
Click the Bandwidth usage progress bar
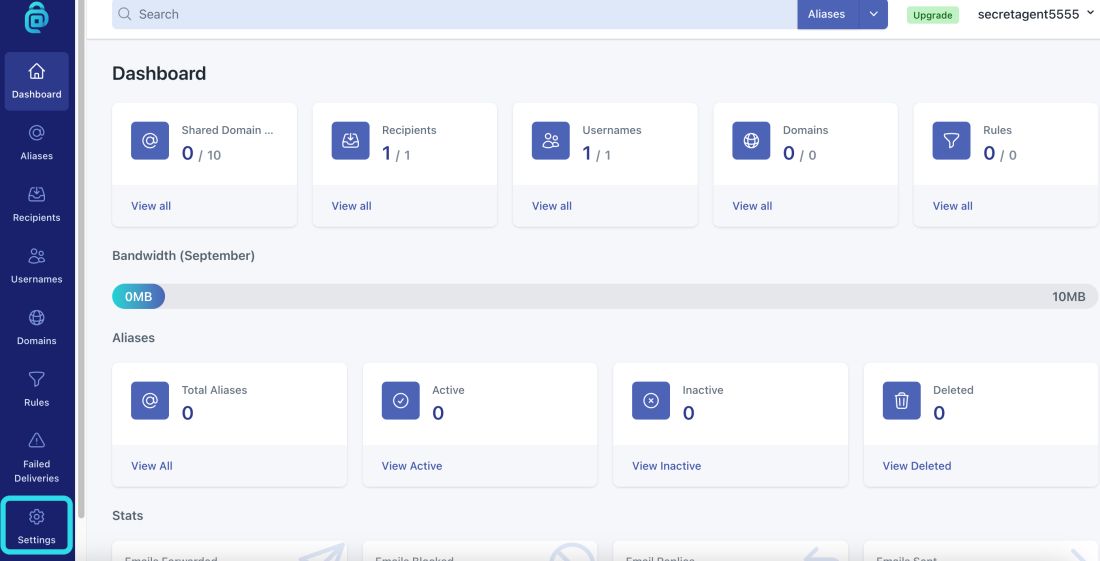point(605,297)
